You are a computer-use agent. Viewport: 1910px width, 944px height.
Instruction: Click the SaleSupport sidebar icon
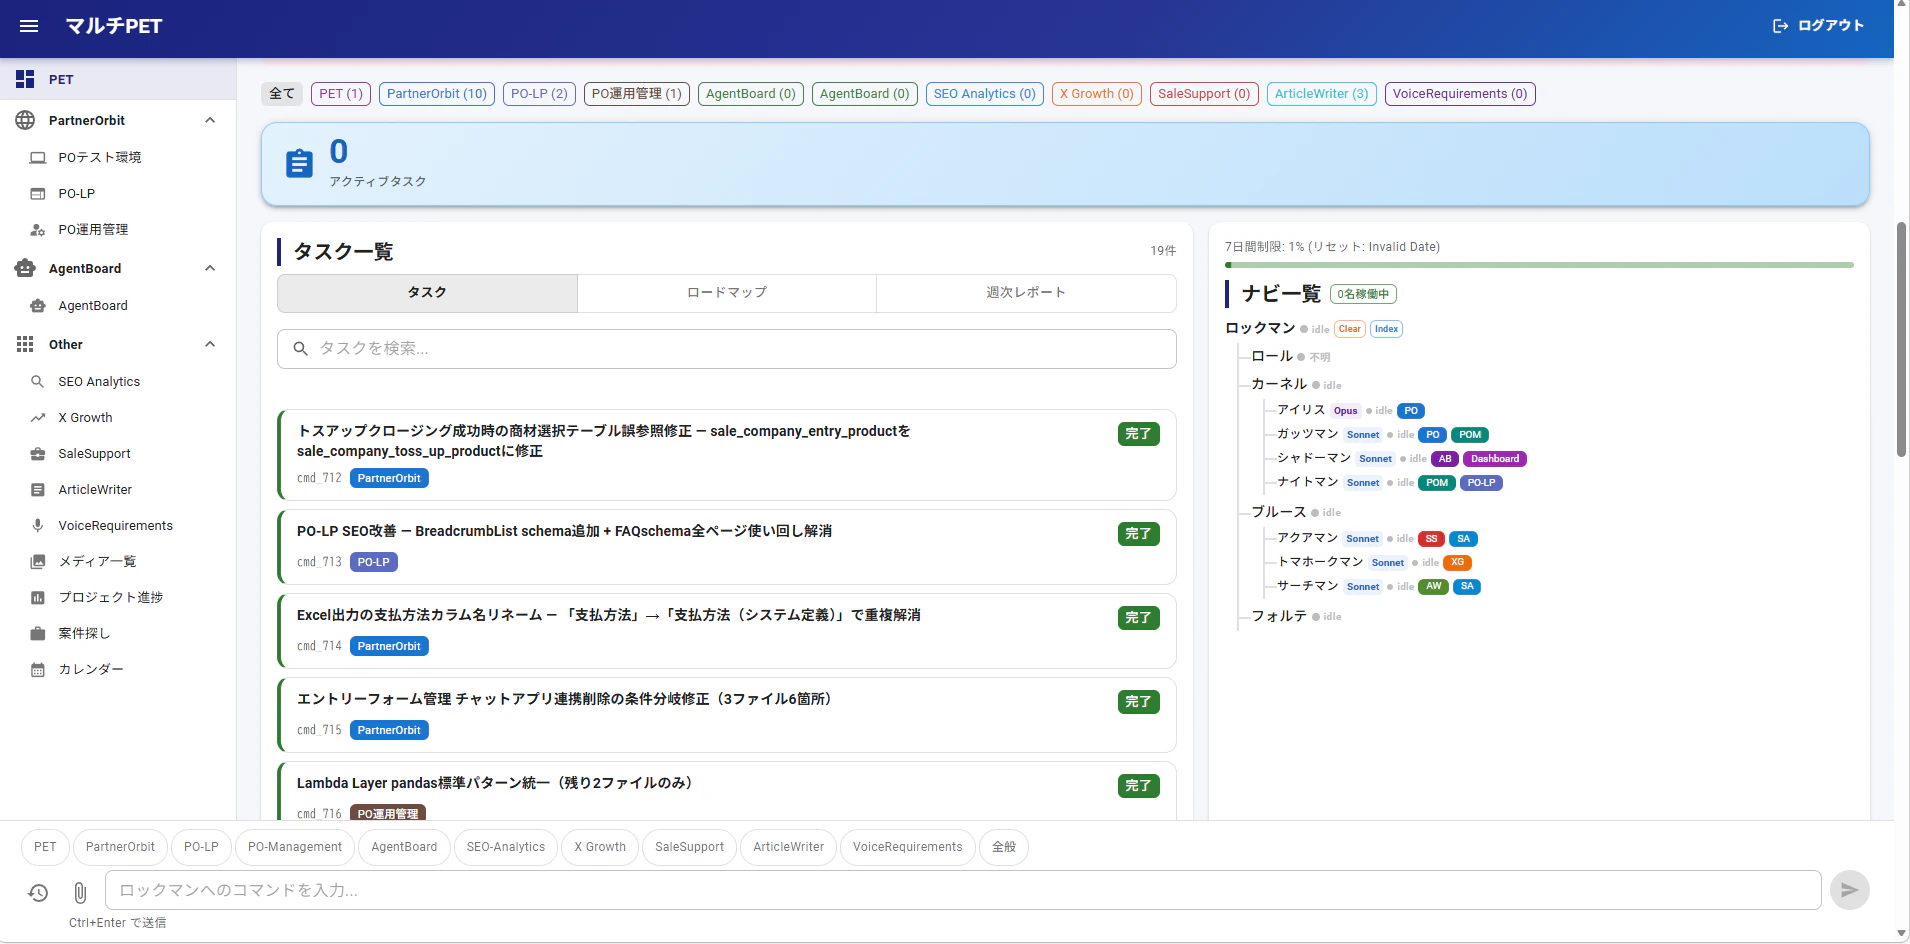[37, 453]
